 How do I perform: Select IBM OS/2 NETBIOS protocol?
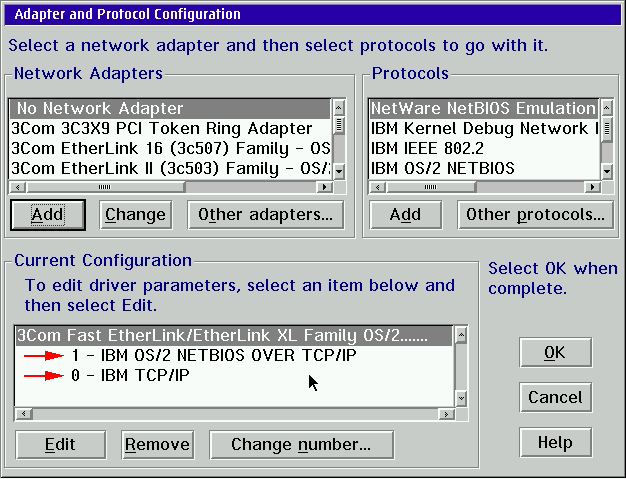click(484, 168)
